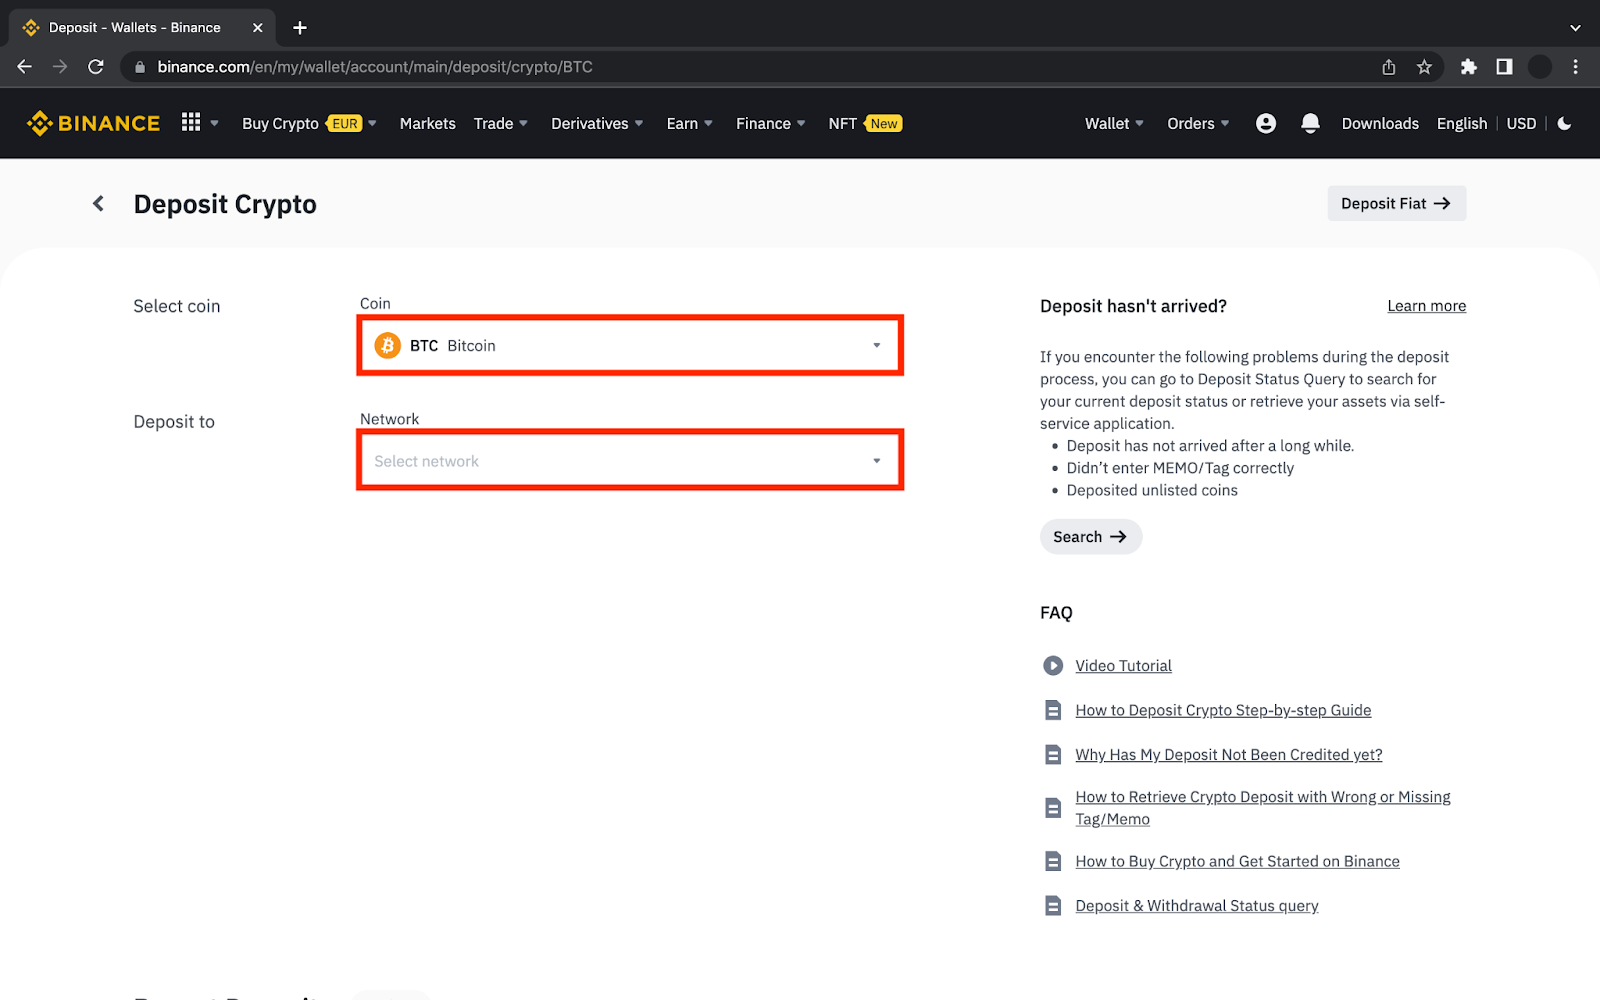This screenshot has height=1000, width=1600.
Task: Open the BTC Bitcoin coin dropdown
Action: 630,346
